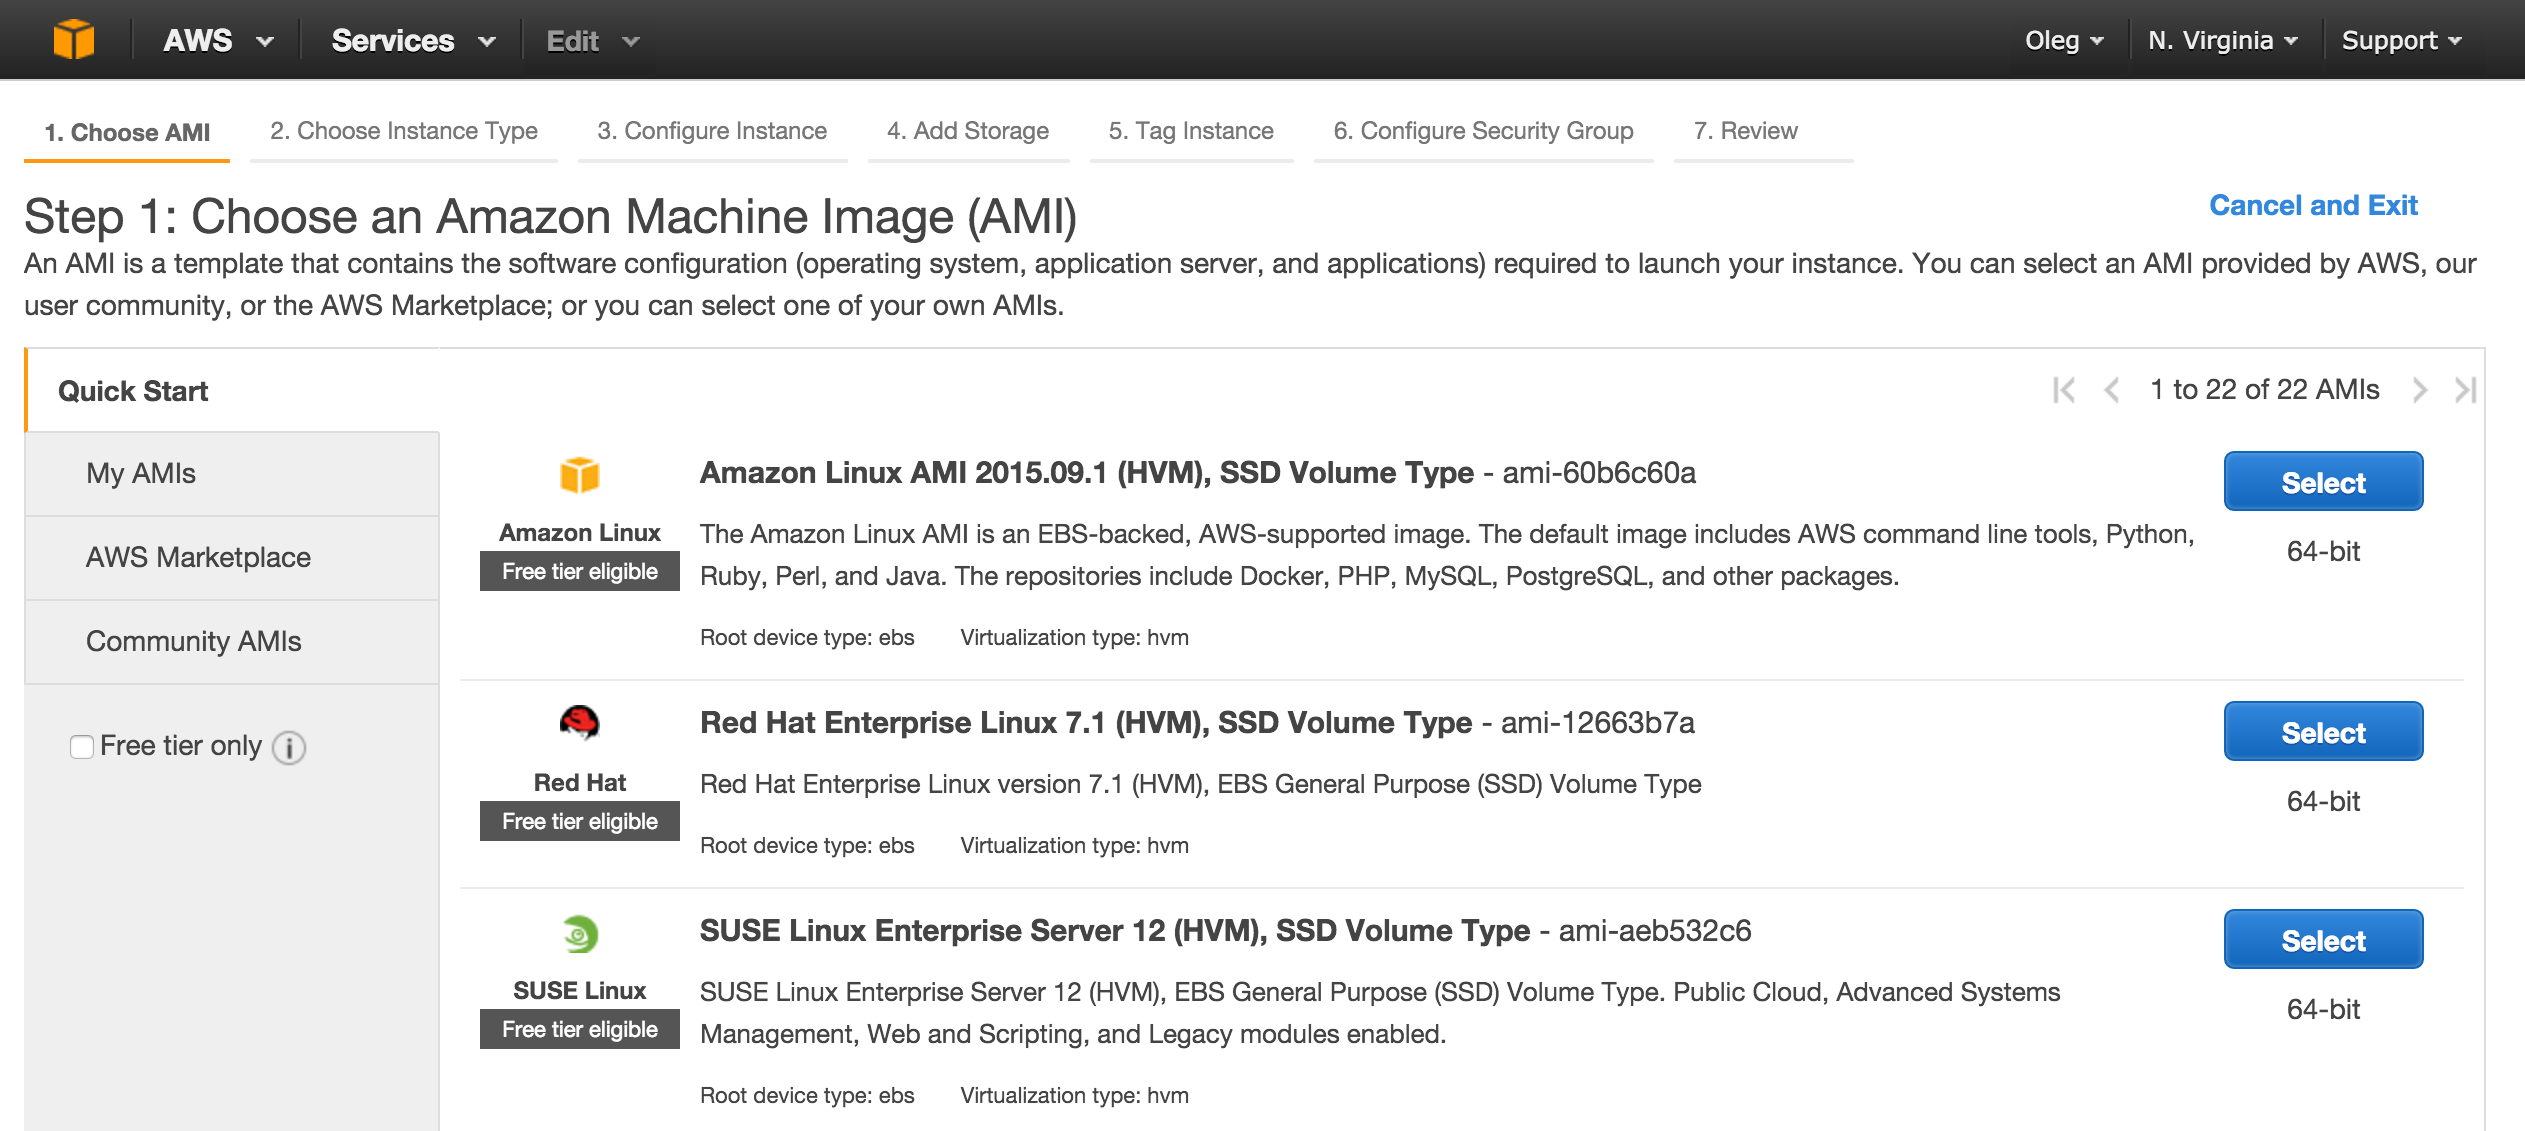This screenshot has width=2525, height=1131.
Task: Click the SUSE Linux Enterprise Server 12 title
Action: click(x=1114, y=931)
